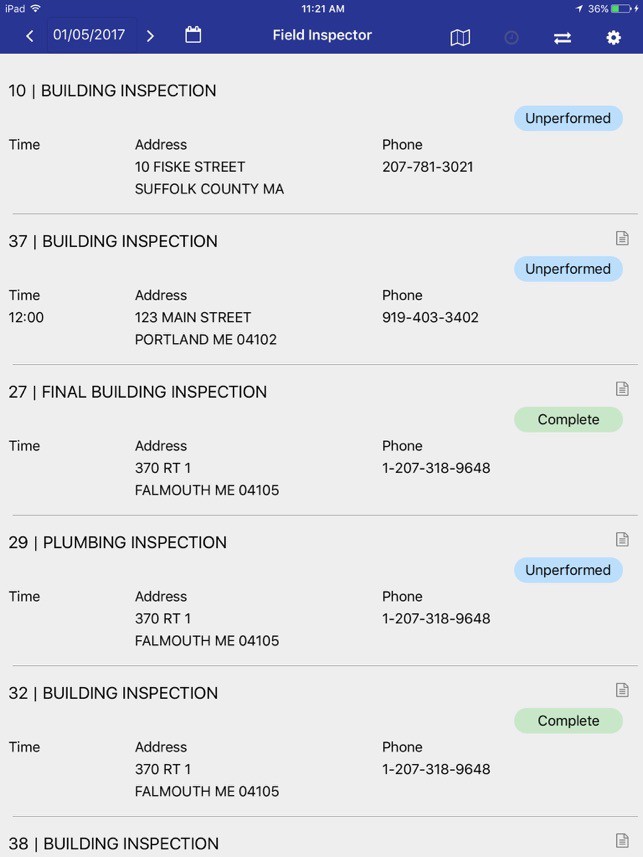Open notes icon for inspection 32

click(x=622, y=690)
